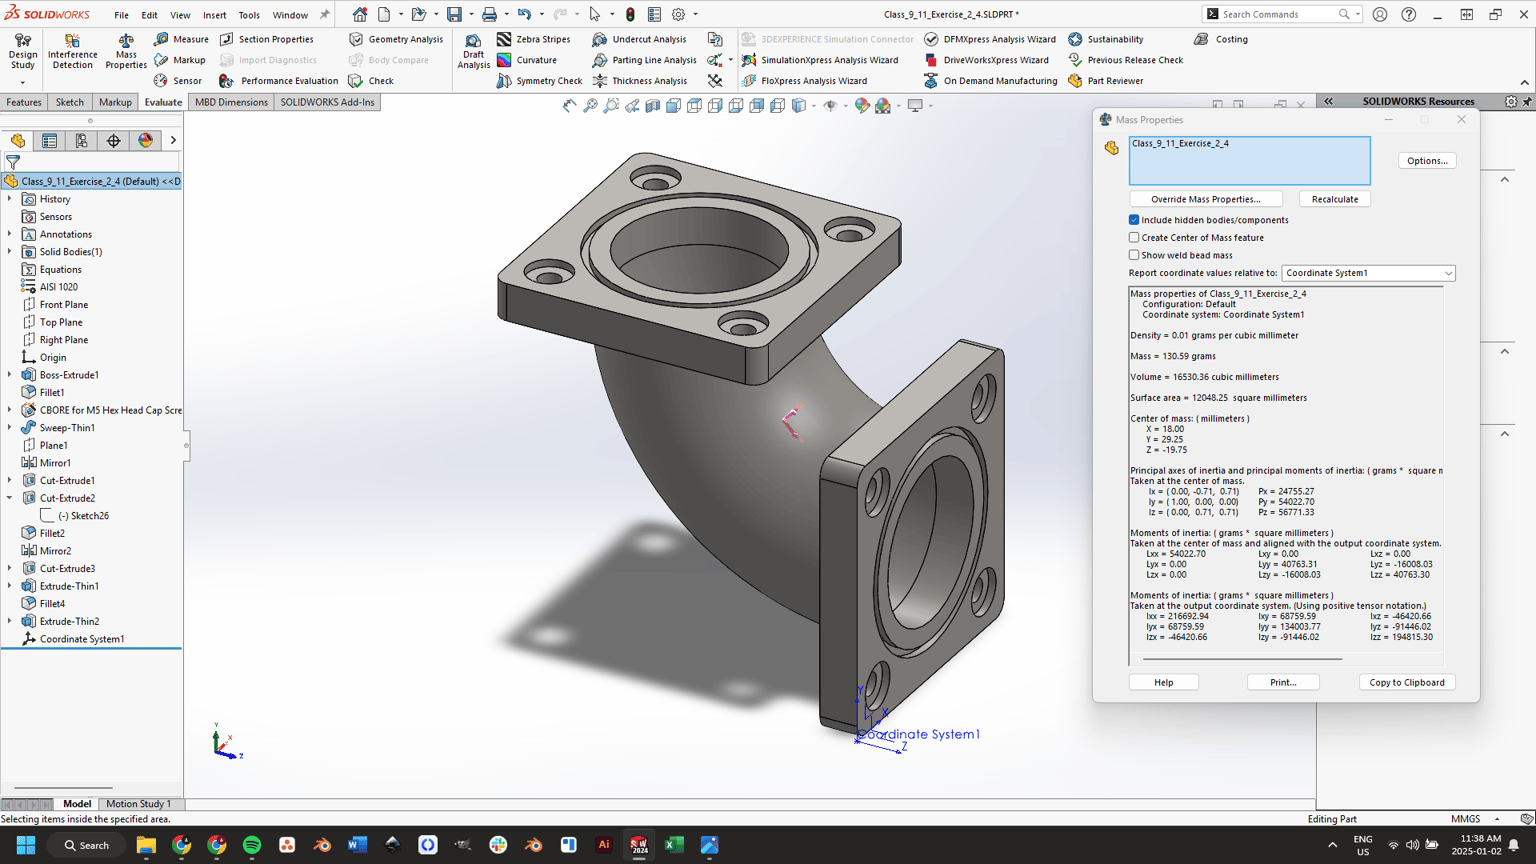Open the Insert menu
This screenshot has width=1536, height=864.
pos(214,15)
